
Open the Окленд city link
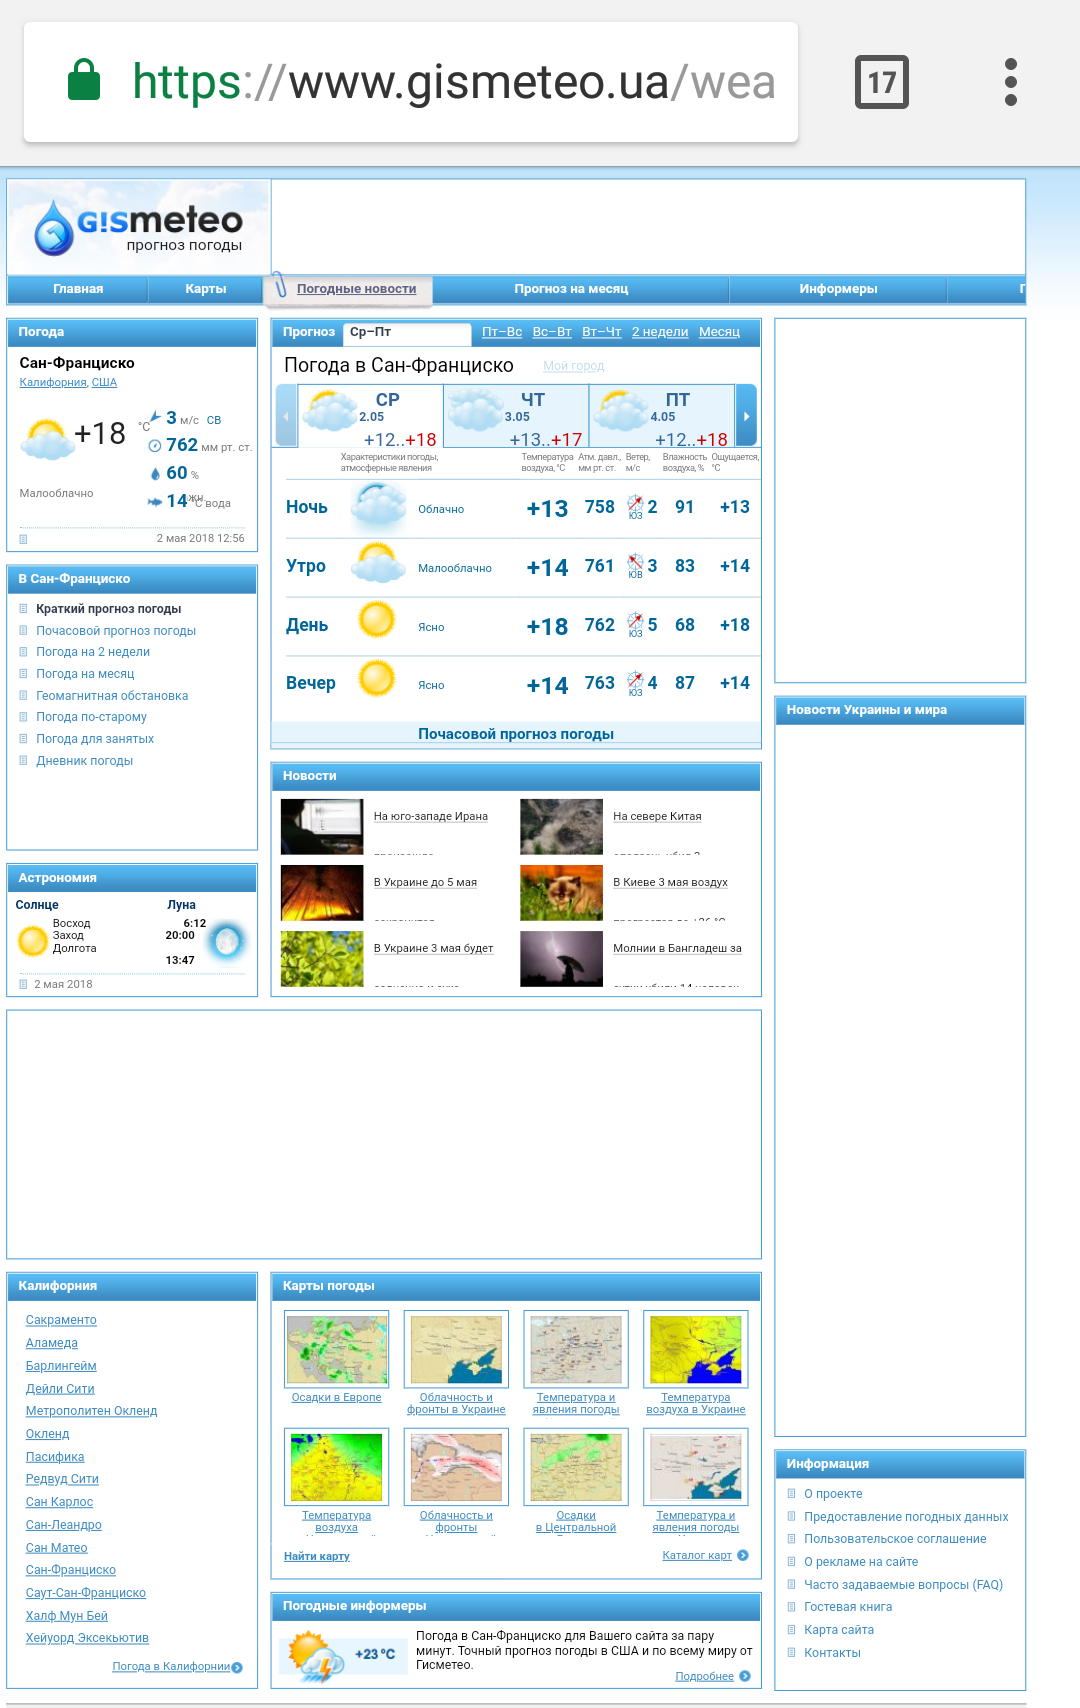47,1434
